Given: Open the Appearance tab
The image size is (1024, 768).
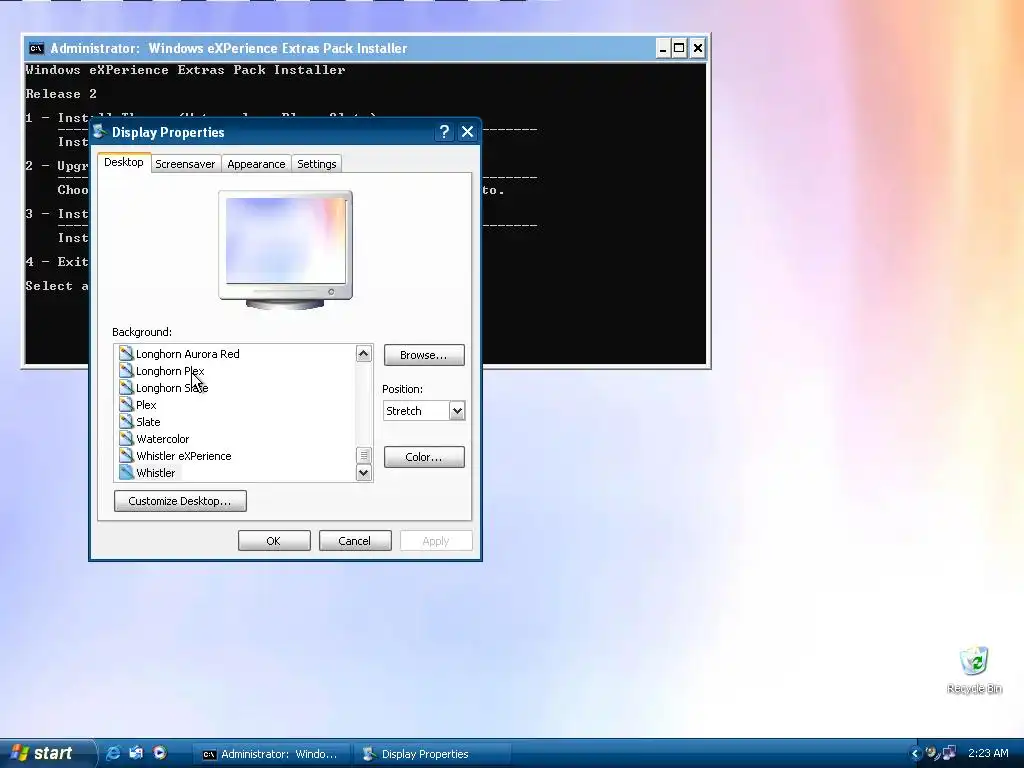Looking at the screenshot, I should [x=256, y=164].
